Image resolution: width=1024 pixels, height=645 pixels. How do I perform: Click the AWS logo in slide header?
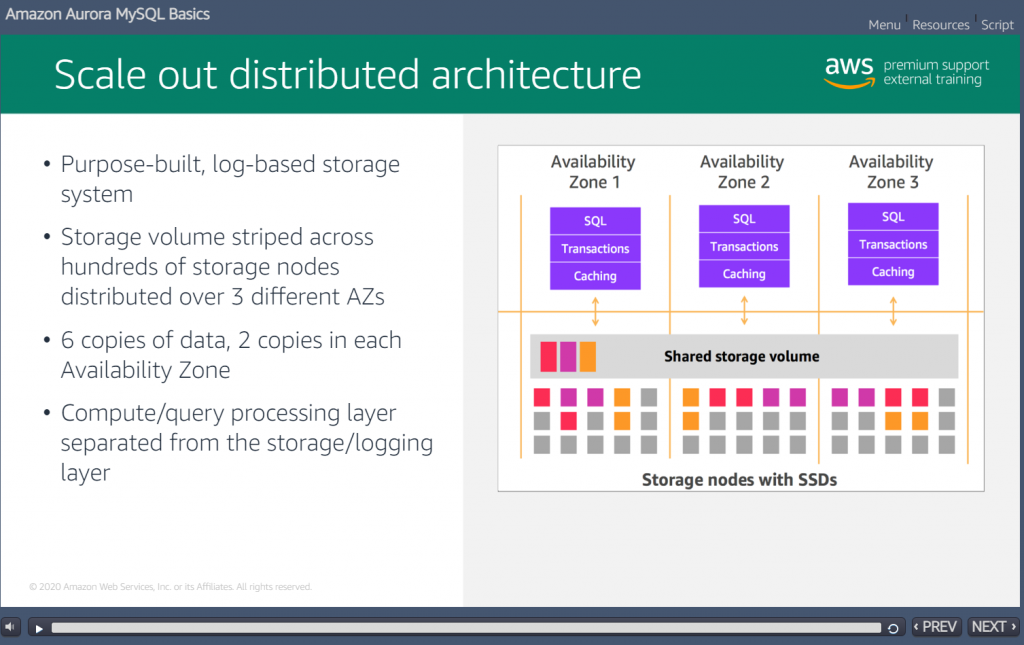pyautogui.click(x=849, y=71)
